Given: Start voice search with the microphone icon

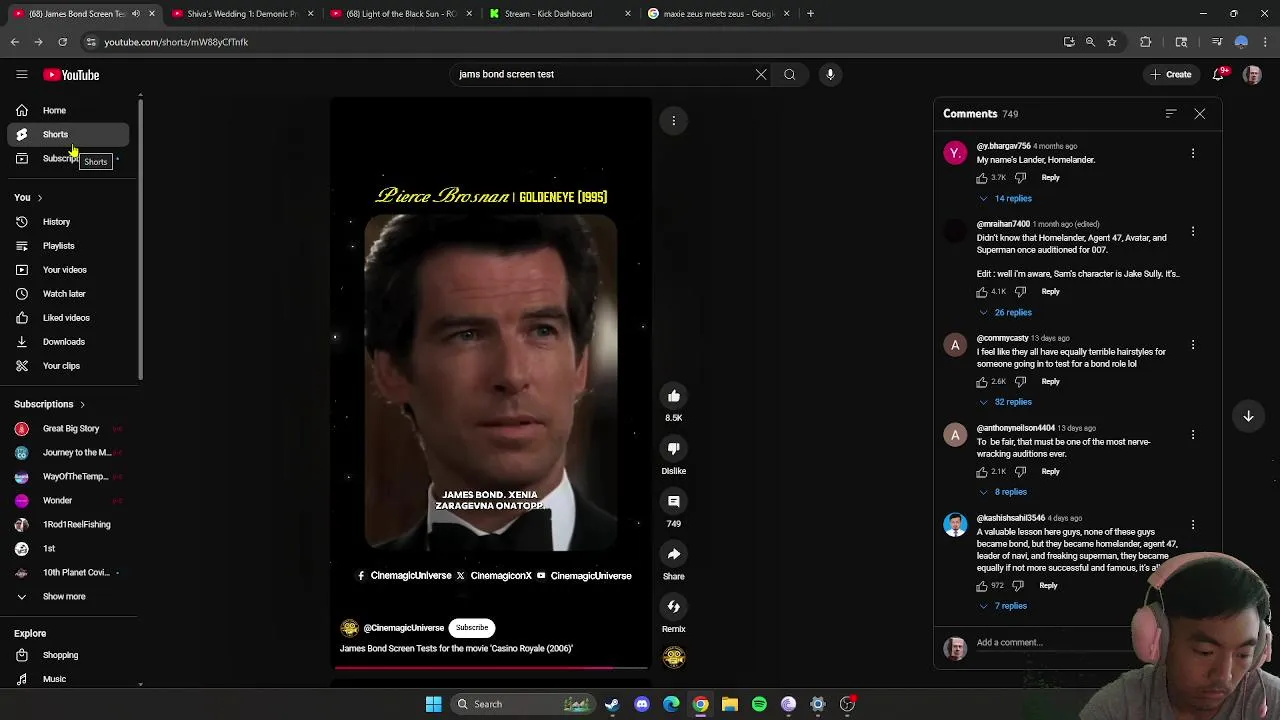Looking at the screenshot, I should [830, 74].
